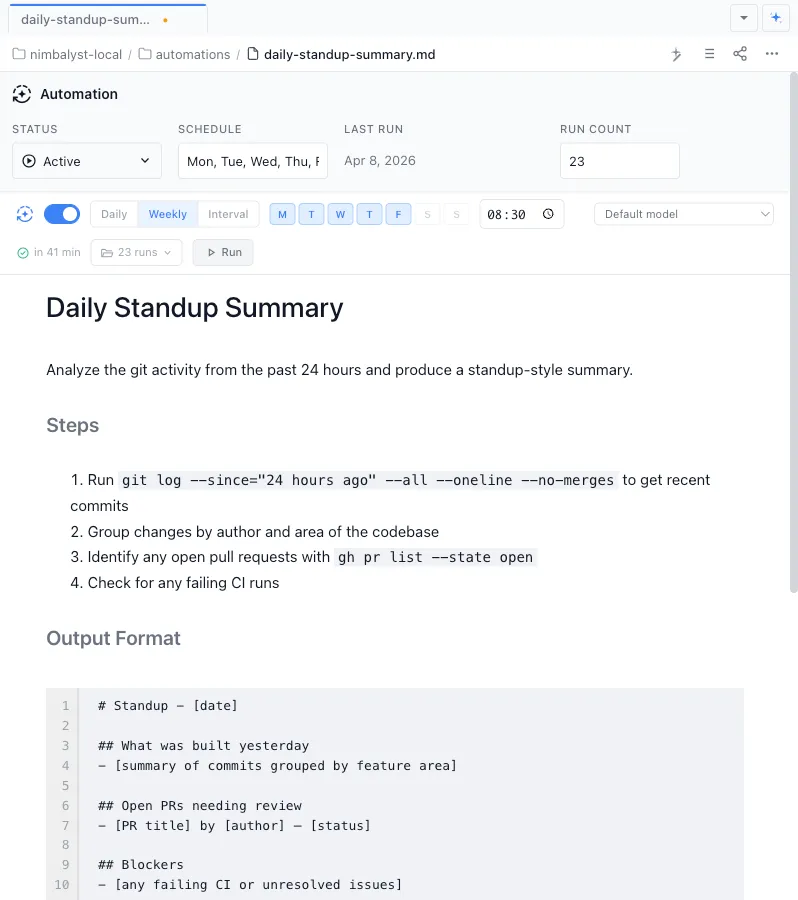
Task: Click the lightning bolt icon in toolbar
Action: [677, 54]
